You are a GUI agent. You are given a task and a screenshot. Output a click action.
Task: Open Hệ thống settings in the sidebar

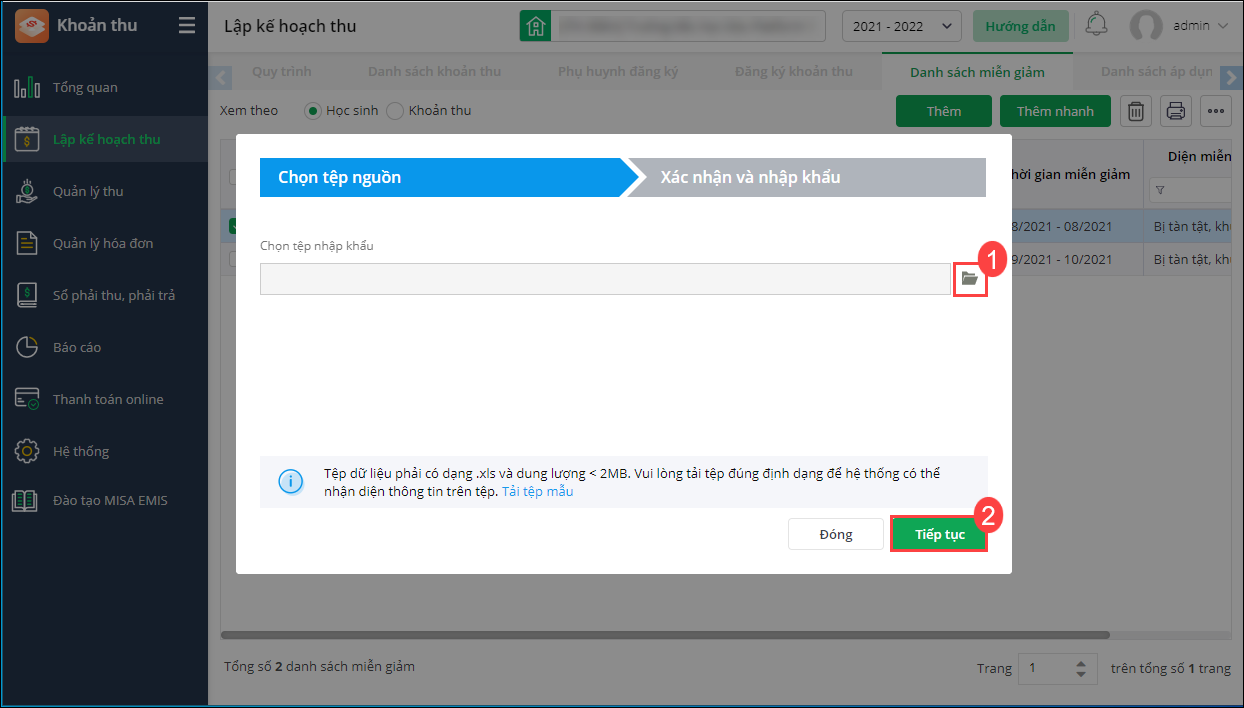pos(104,452)
